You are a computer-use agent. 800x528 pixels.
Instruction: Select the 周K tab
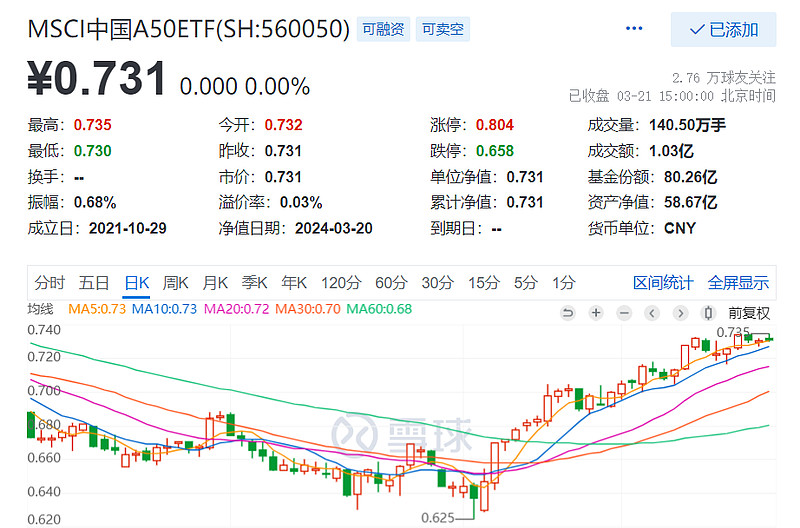[x=176, y=283]
